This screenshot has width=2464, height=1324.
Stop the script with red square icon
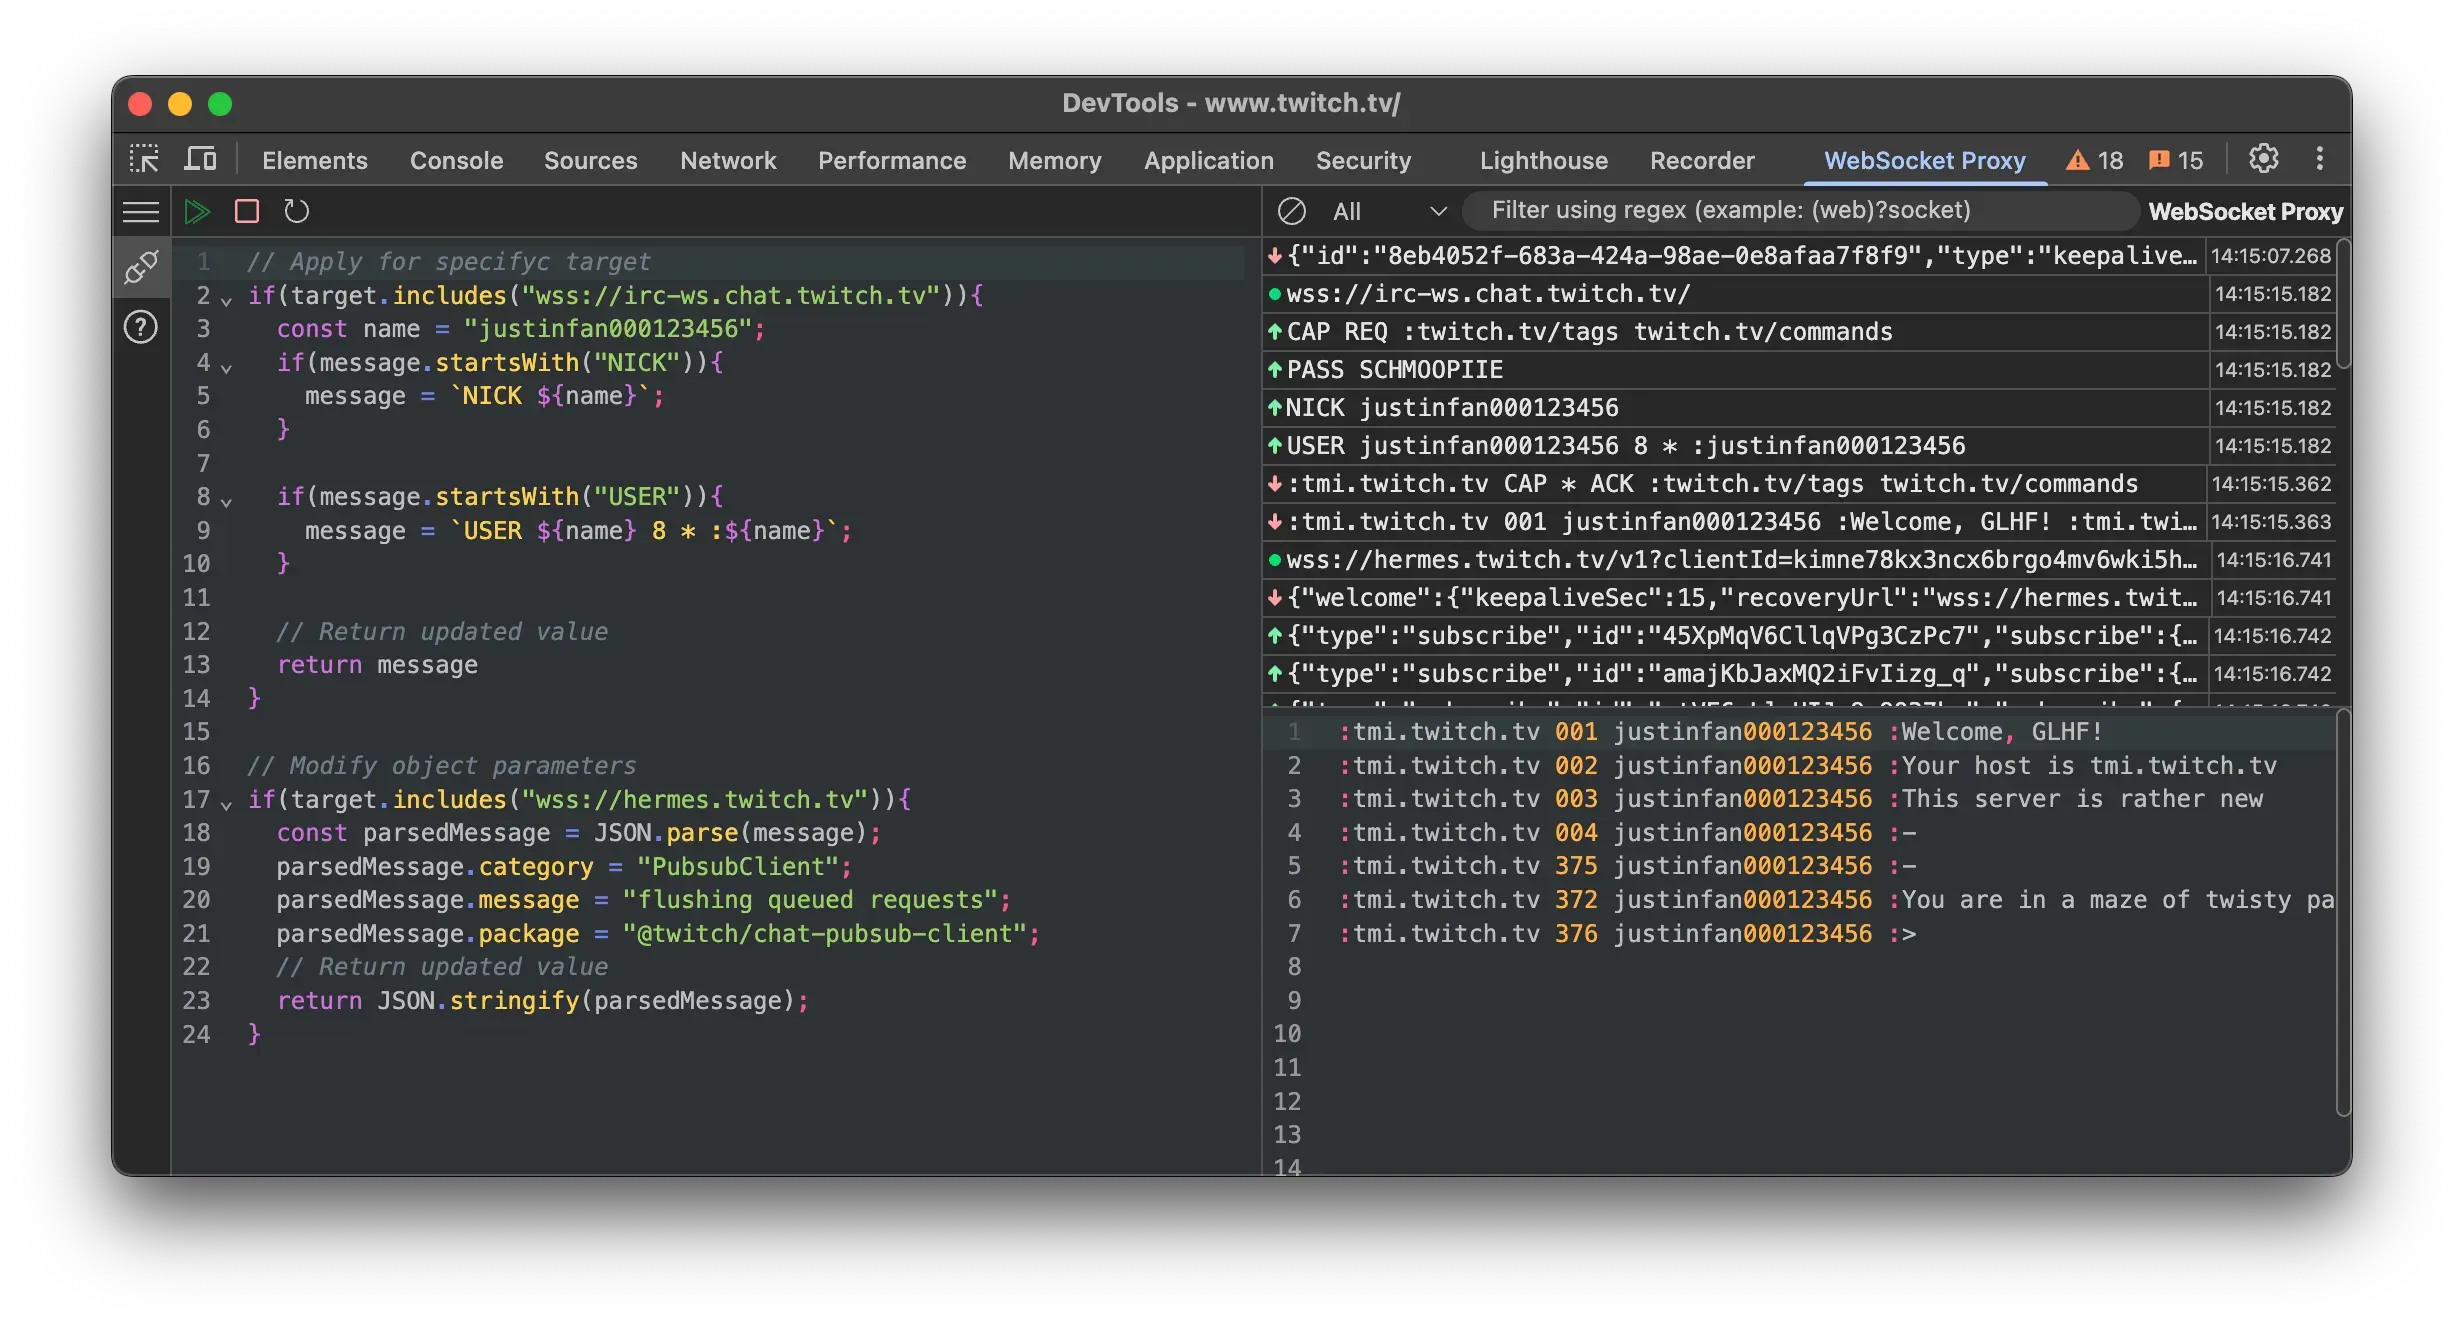click(x=247, y=211)
